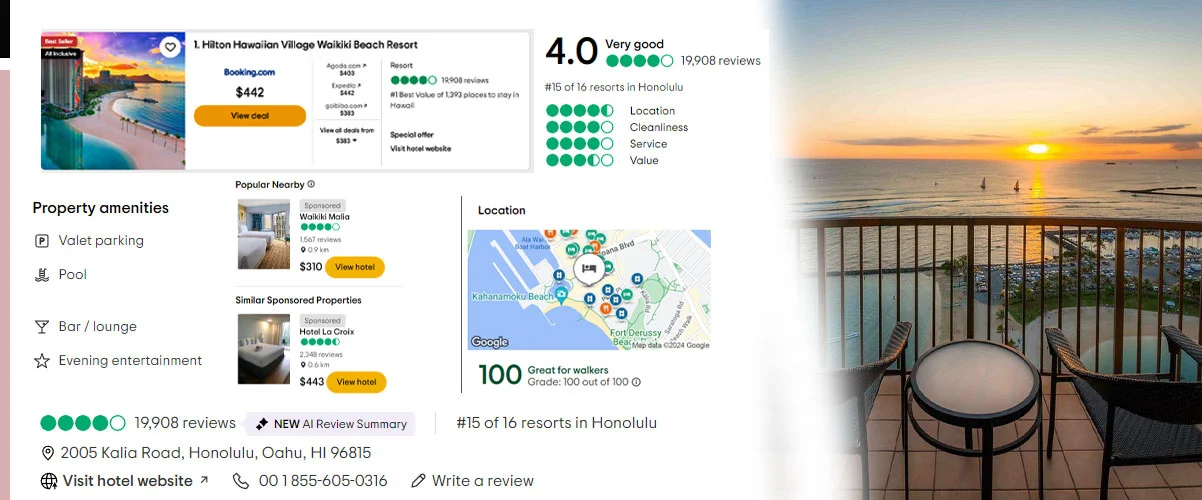Click the phone icon beside the number
The image size is (1202, 500).
(x=241, y=481)
